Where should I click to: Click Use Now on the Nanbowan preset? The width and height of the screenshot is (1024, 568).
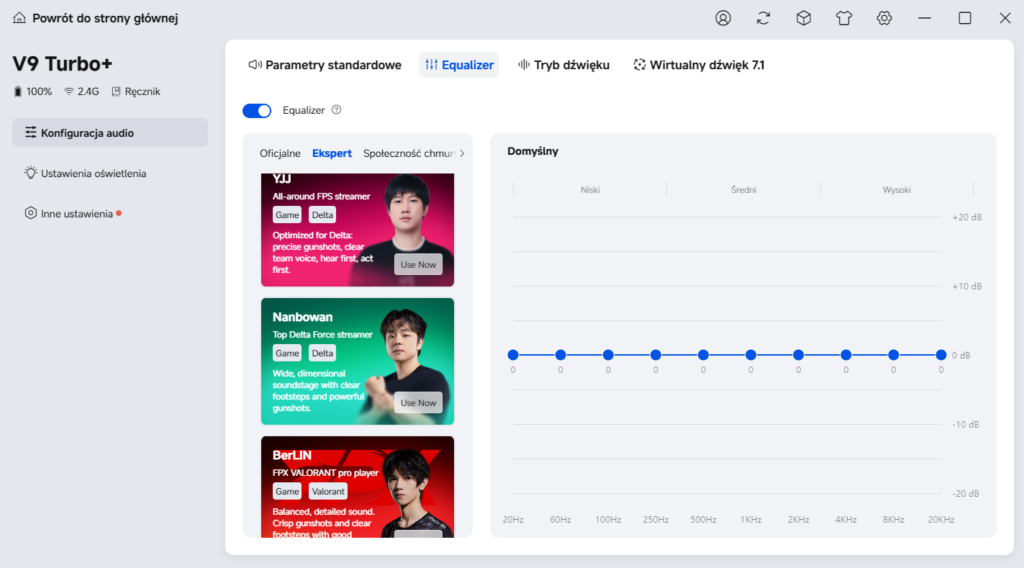point(418,403)
